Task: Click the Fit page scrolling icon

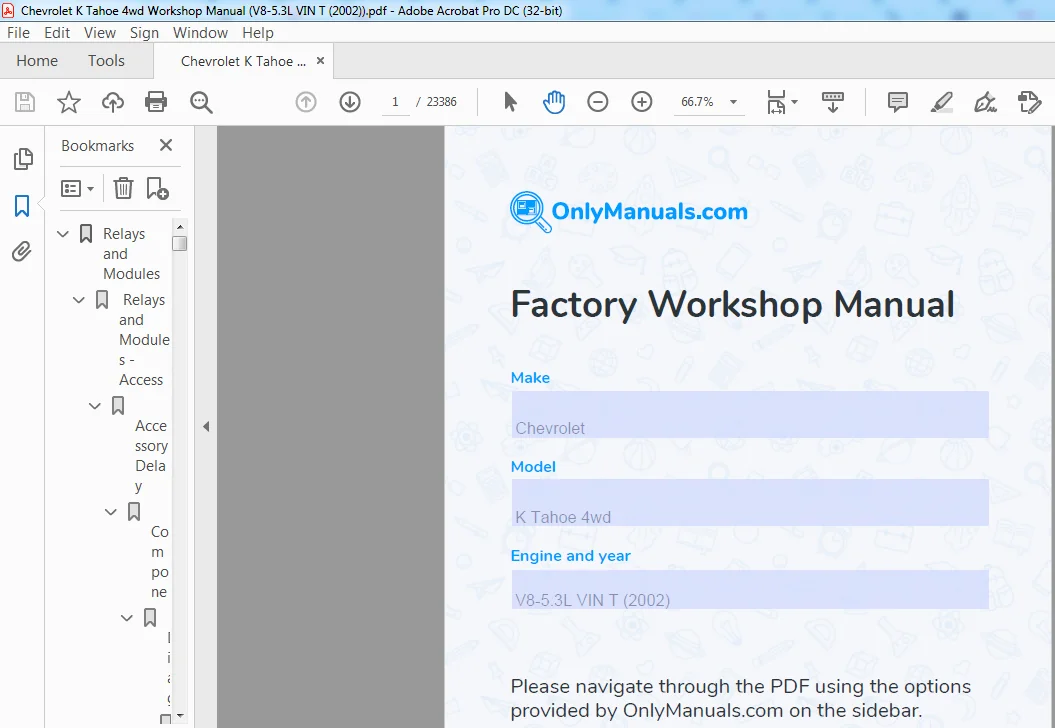Action: click(776, 102)
